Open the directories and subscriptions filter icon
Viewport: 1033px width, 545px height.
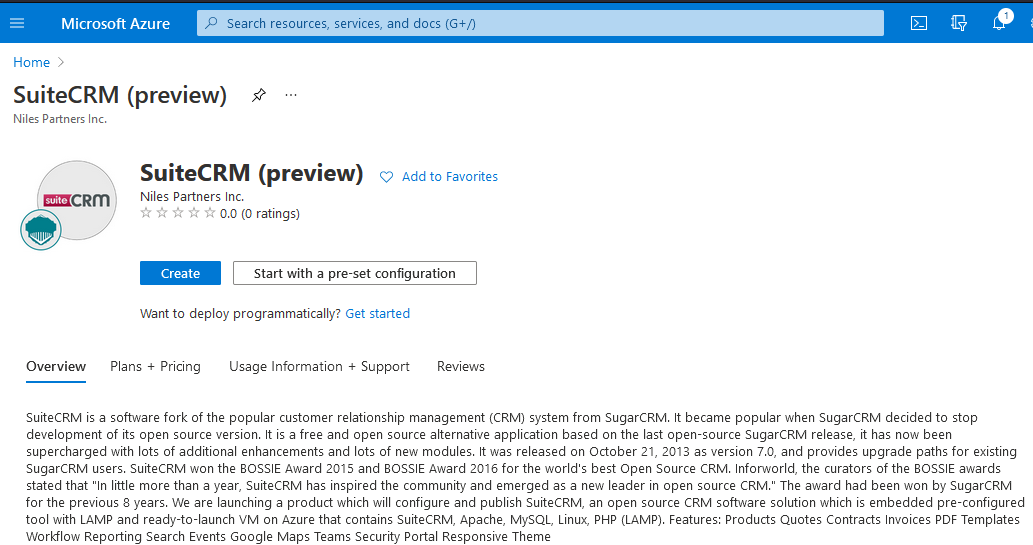tap(959, 23)
